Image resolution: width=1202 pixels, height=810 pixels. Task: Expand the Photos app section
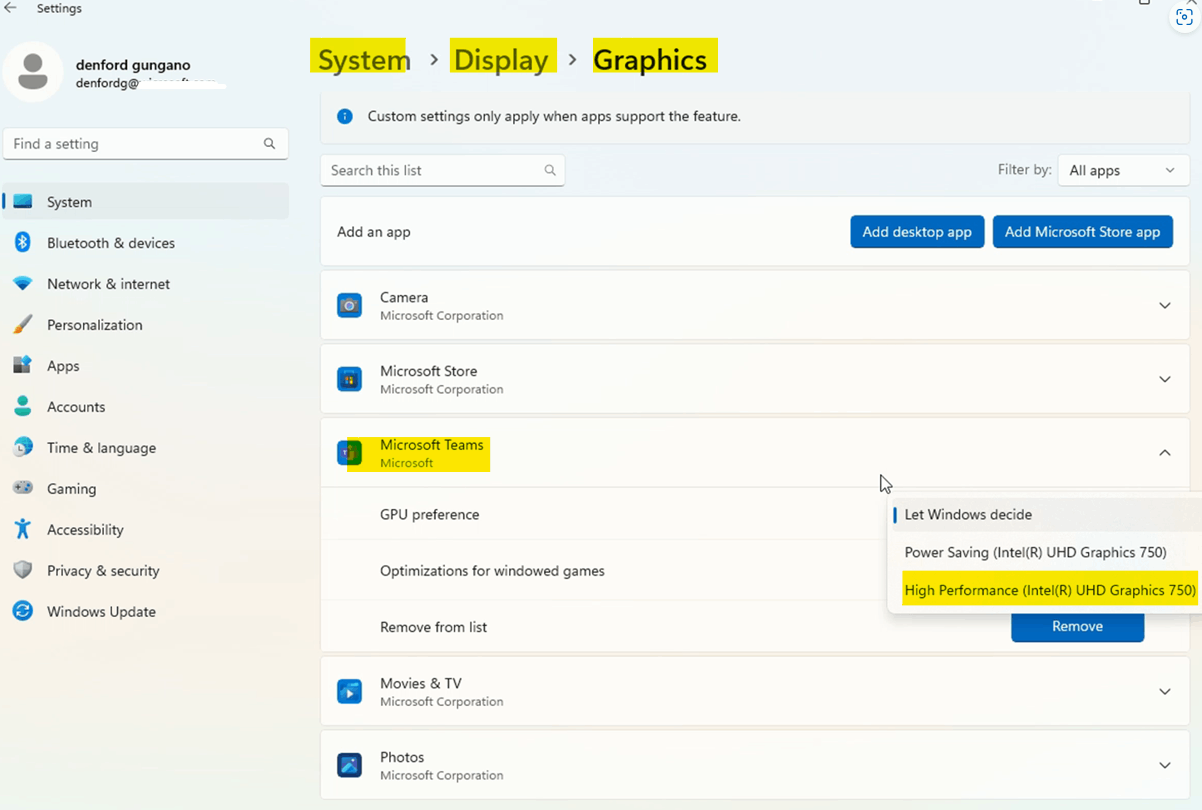point(1164,765)
